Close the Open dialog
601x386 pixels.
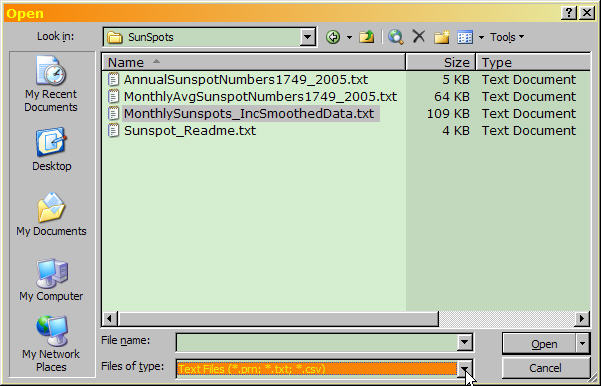pyautogui.click(x=587, y=13)
